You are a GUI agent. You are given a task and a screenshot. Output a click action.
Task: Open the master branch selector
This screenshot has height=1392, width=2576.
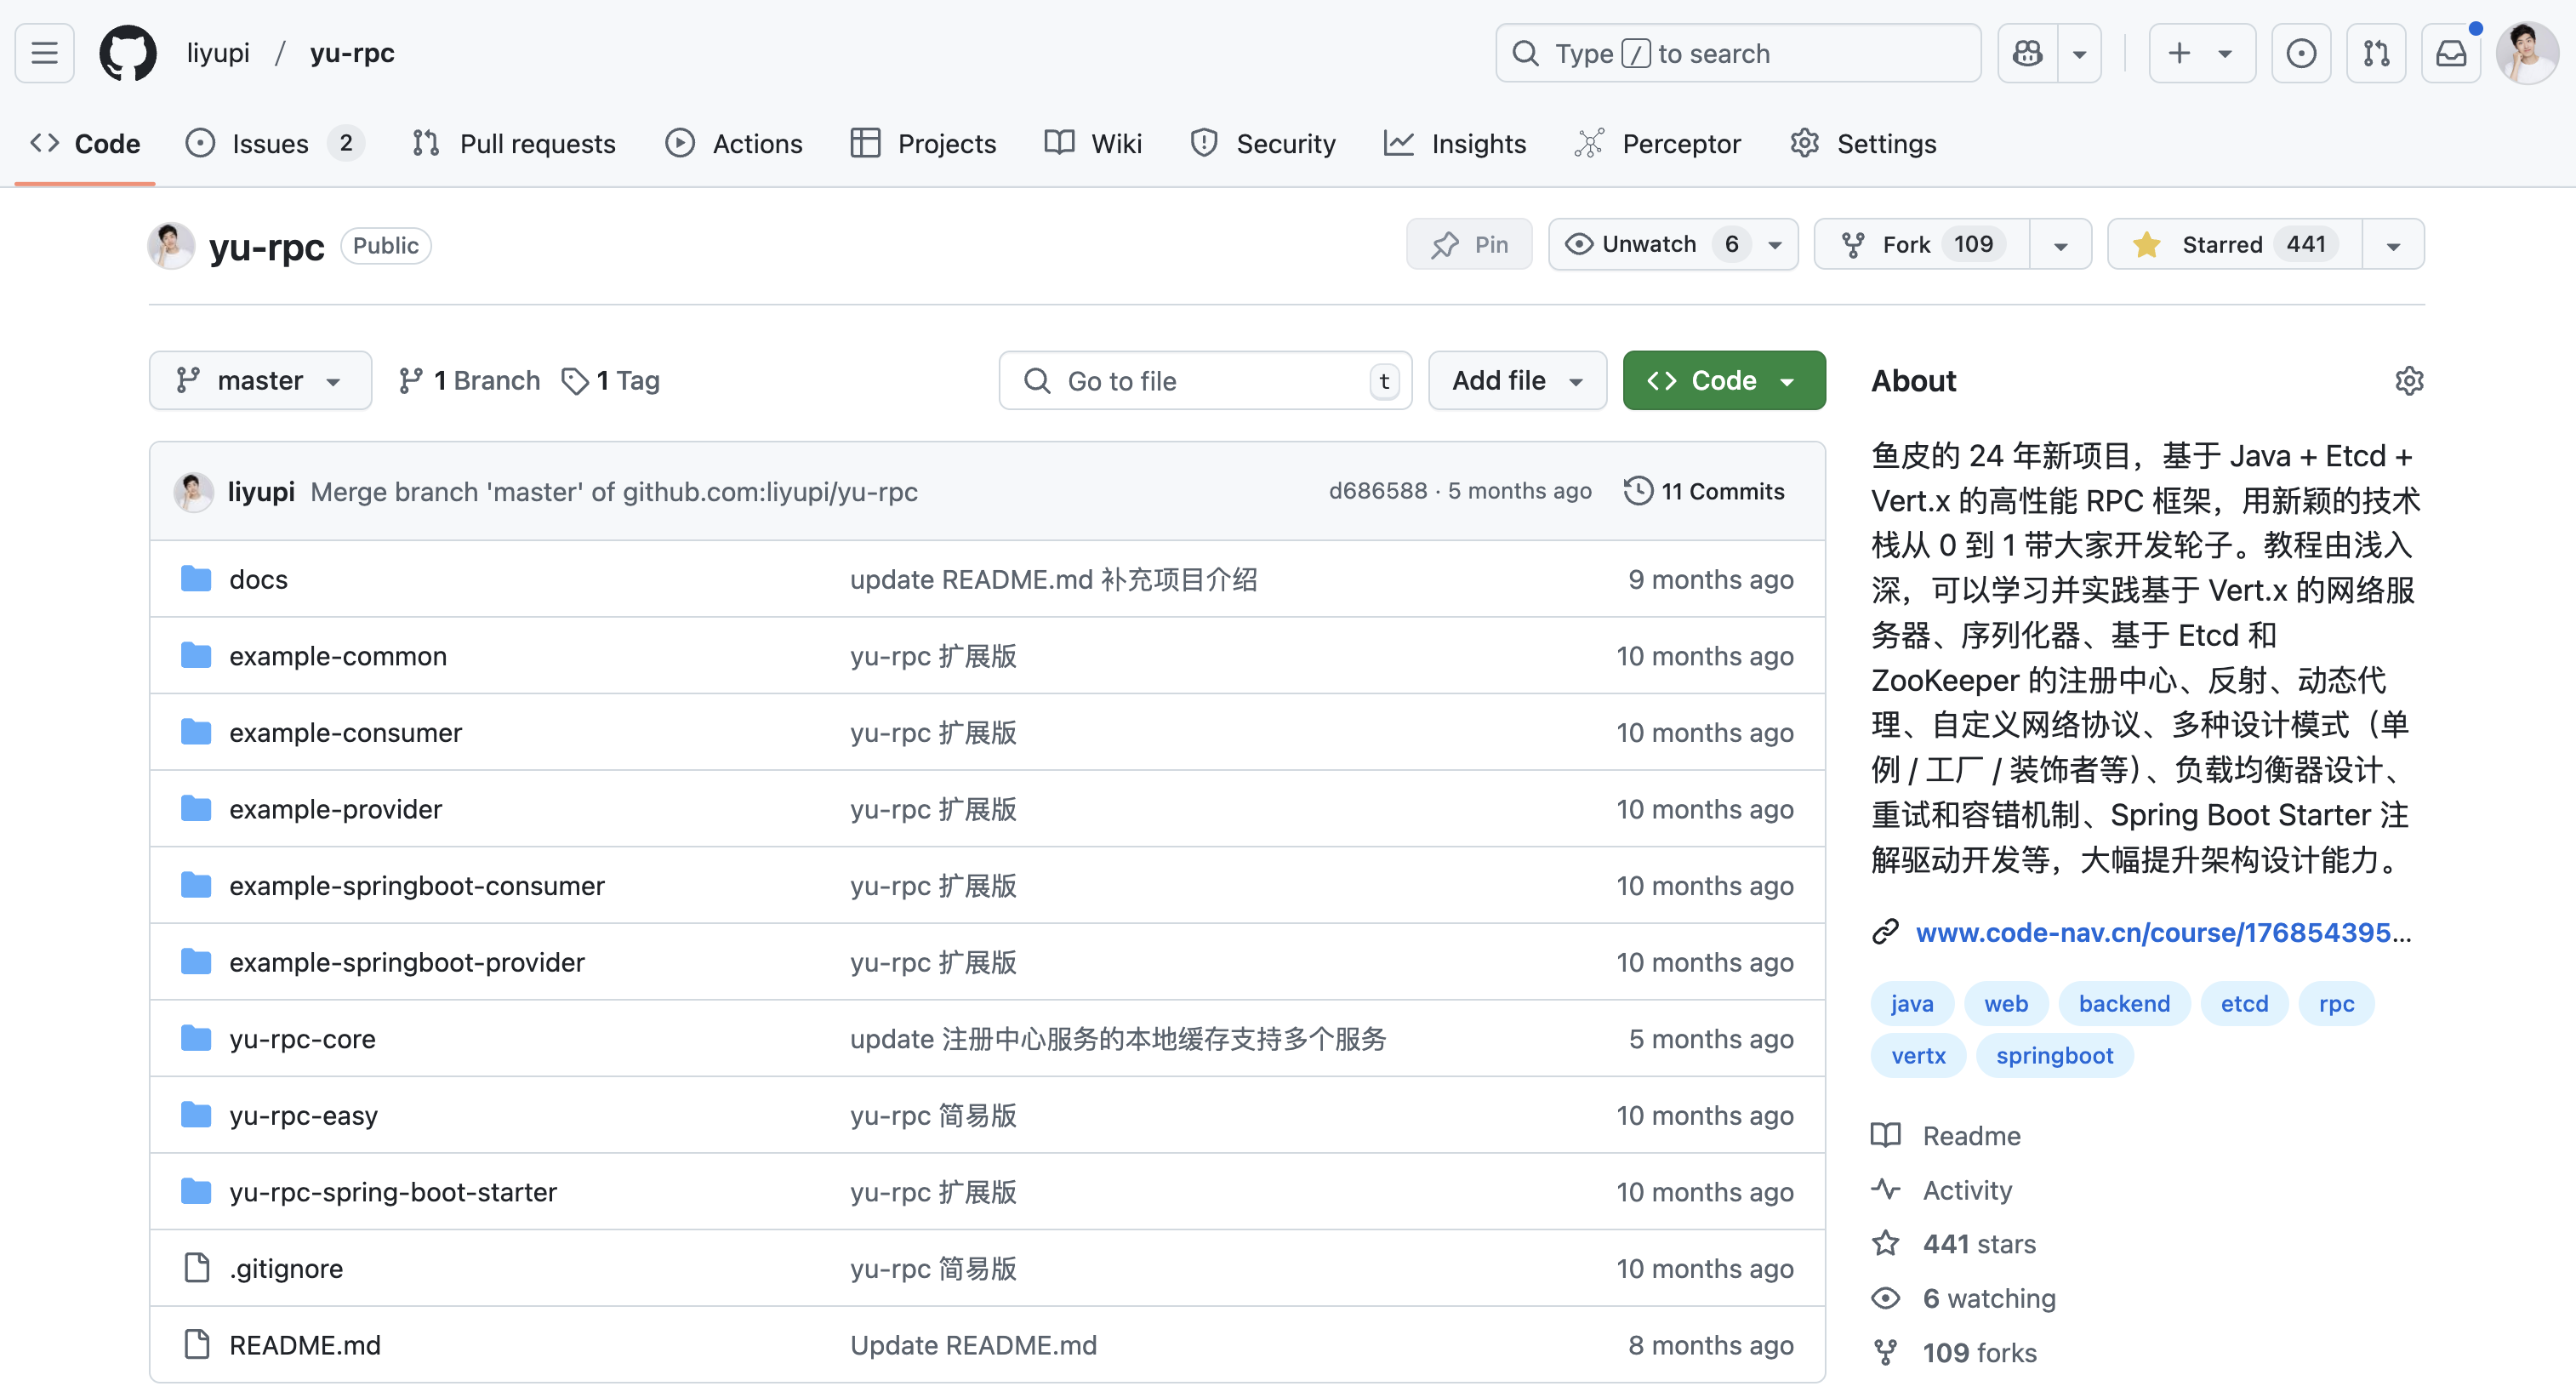pyautogui.click(x=260, y=380)
